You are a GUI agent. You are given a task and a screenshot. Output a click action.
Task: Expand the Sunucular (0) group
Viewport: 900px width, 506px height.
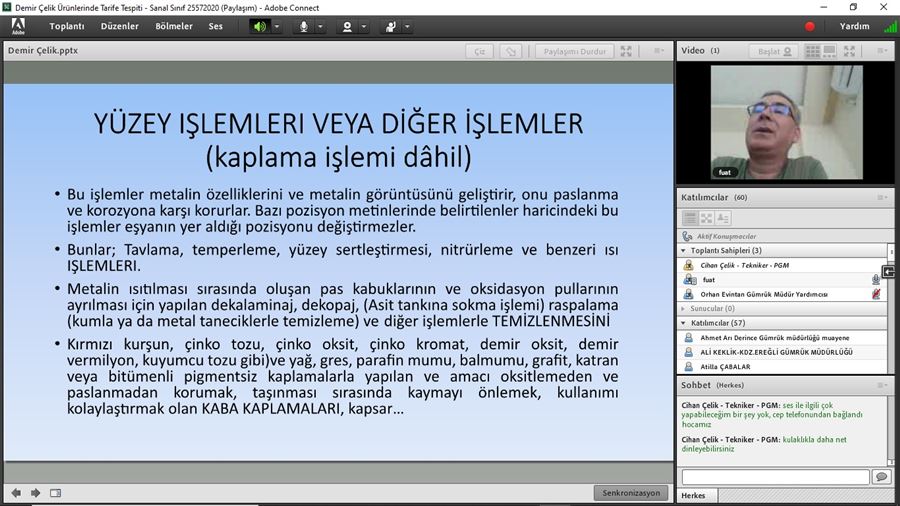683,309
